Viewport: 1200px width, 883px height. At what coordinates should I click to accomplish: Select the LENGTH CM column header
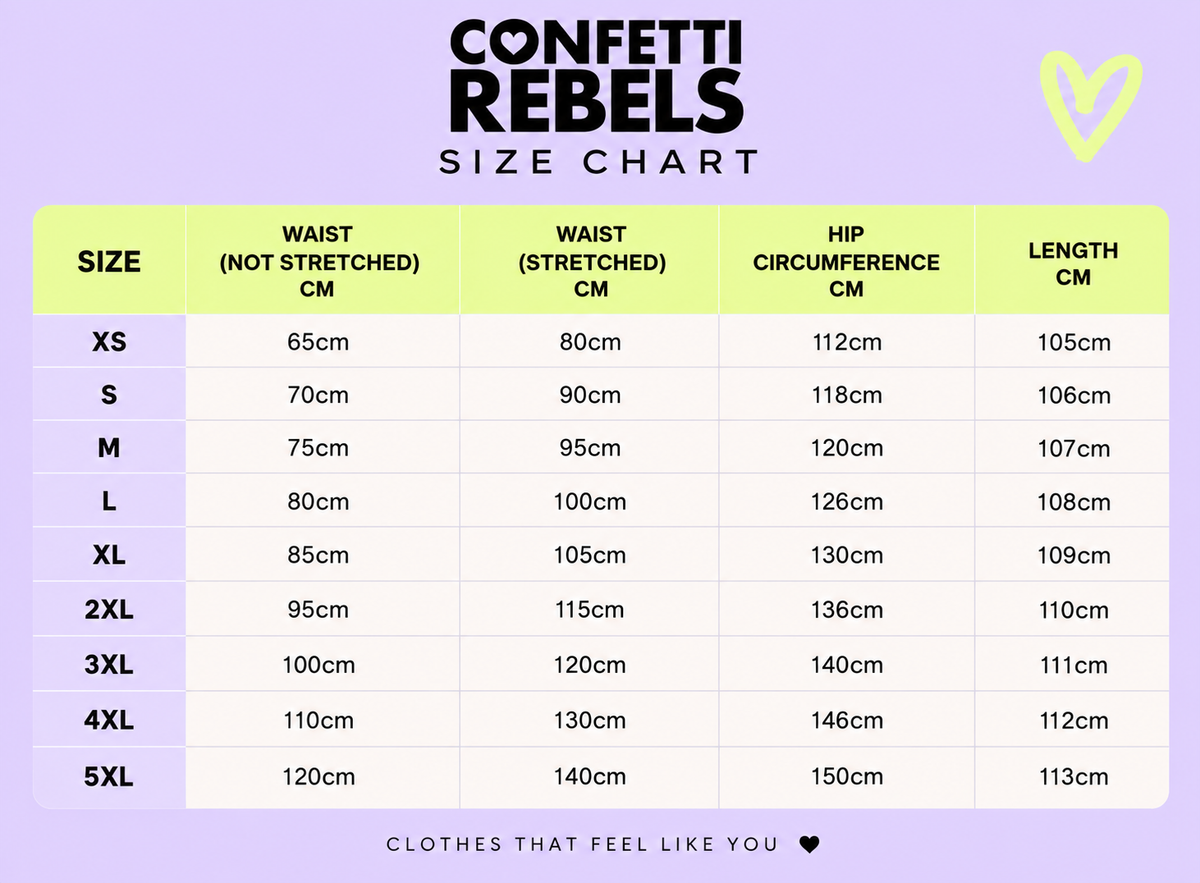tap(1073, 263)
